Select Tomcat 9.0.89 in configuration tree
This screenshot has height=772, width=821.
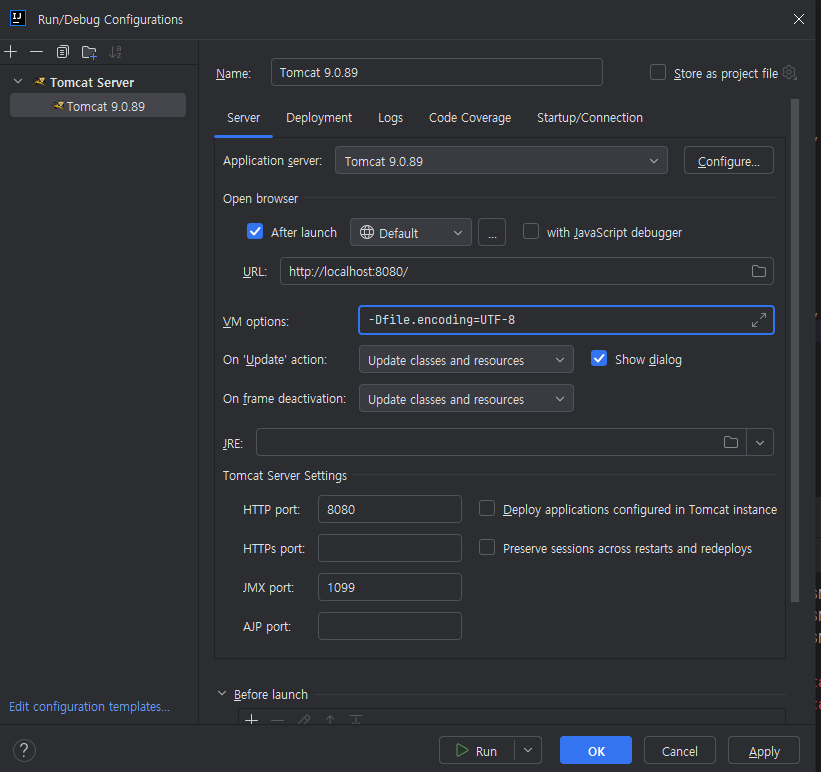98,106
